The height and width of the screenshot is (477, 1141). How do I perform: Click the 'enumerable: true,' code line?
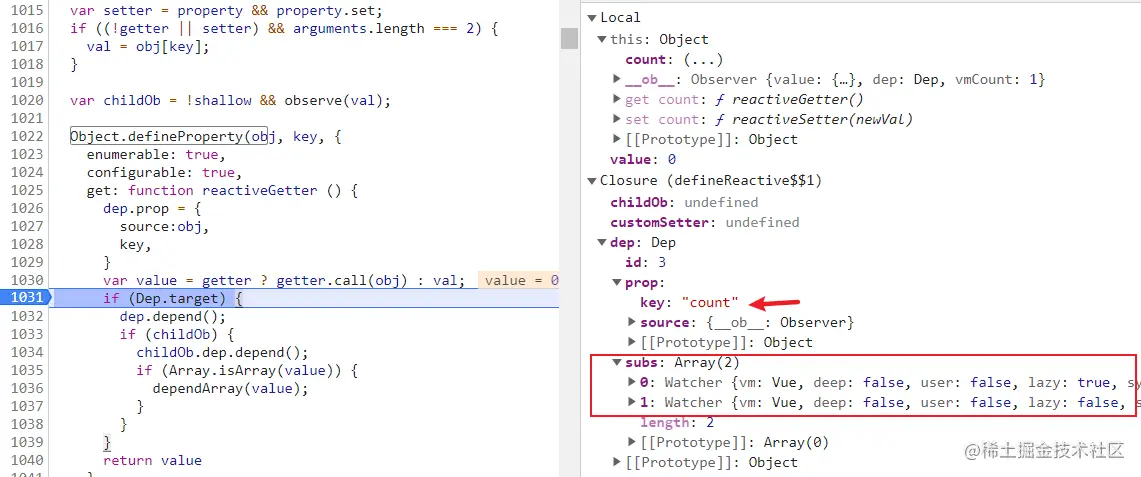156,155
